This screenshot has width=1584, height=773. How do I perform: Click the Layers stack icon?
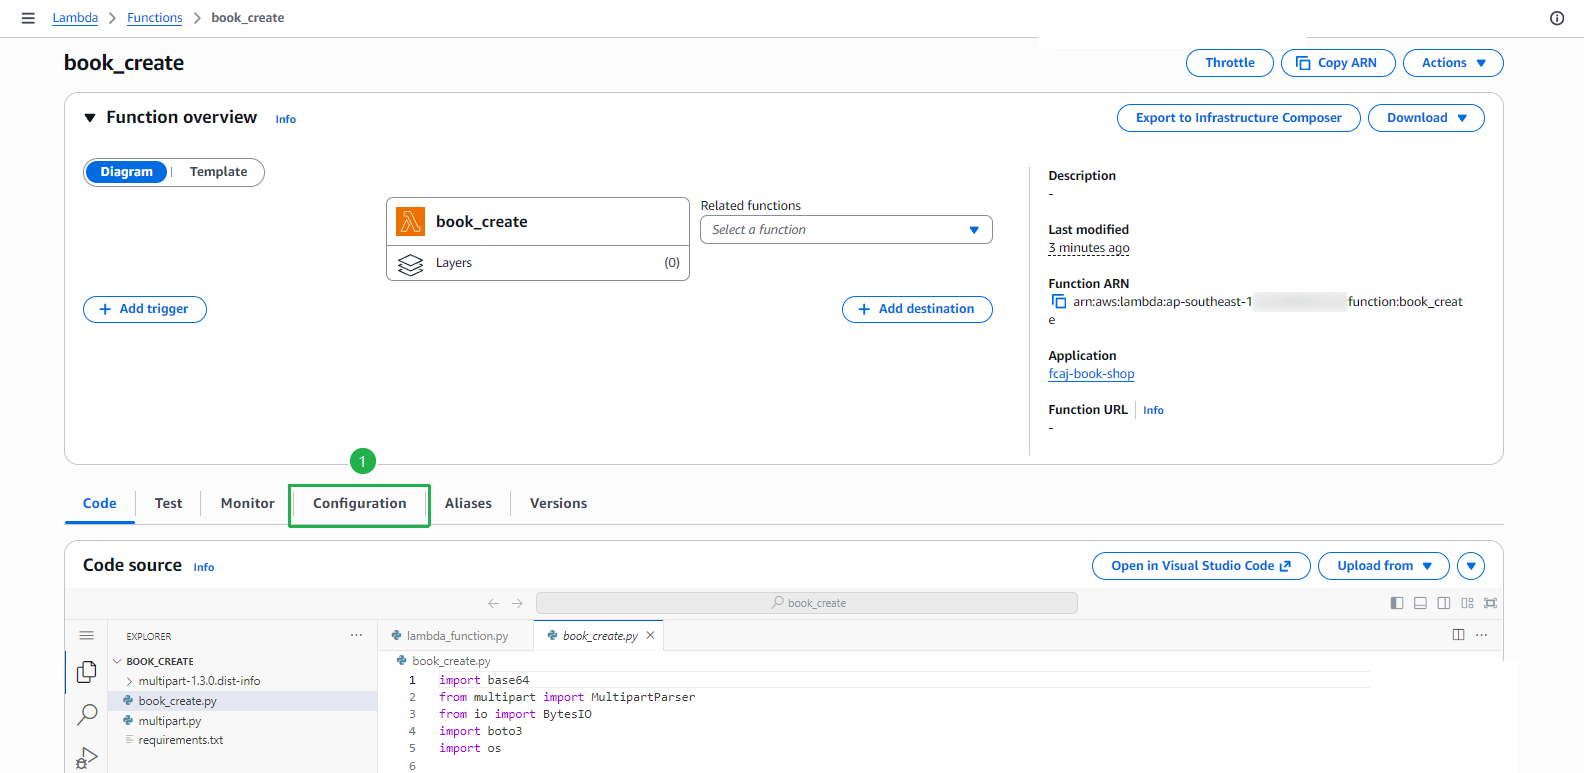click(410, 264)
